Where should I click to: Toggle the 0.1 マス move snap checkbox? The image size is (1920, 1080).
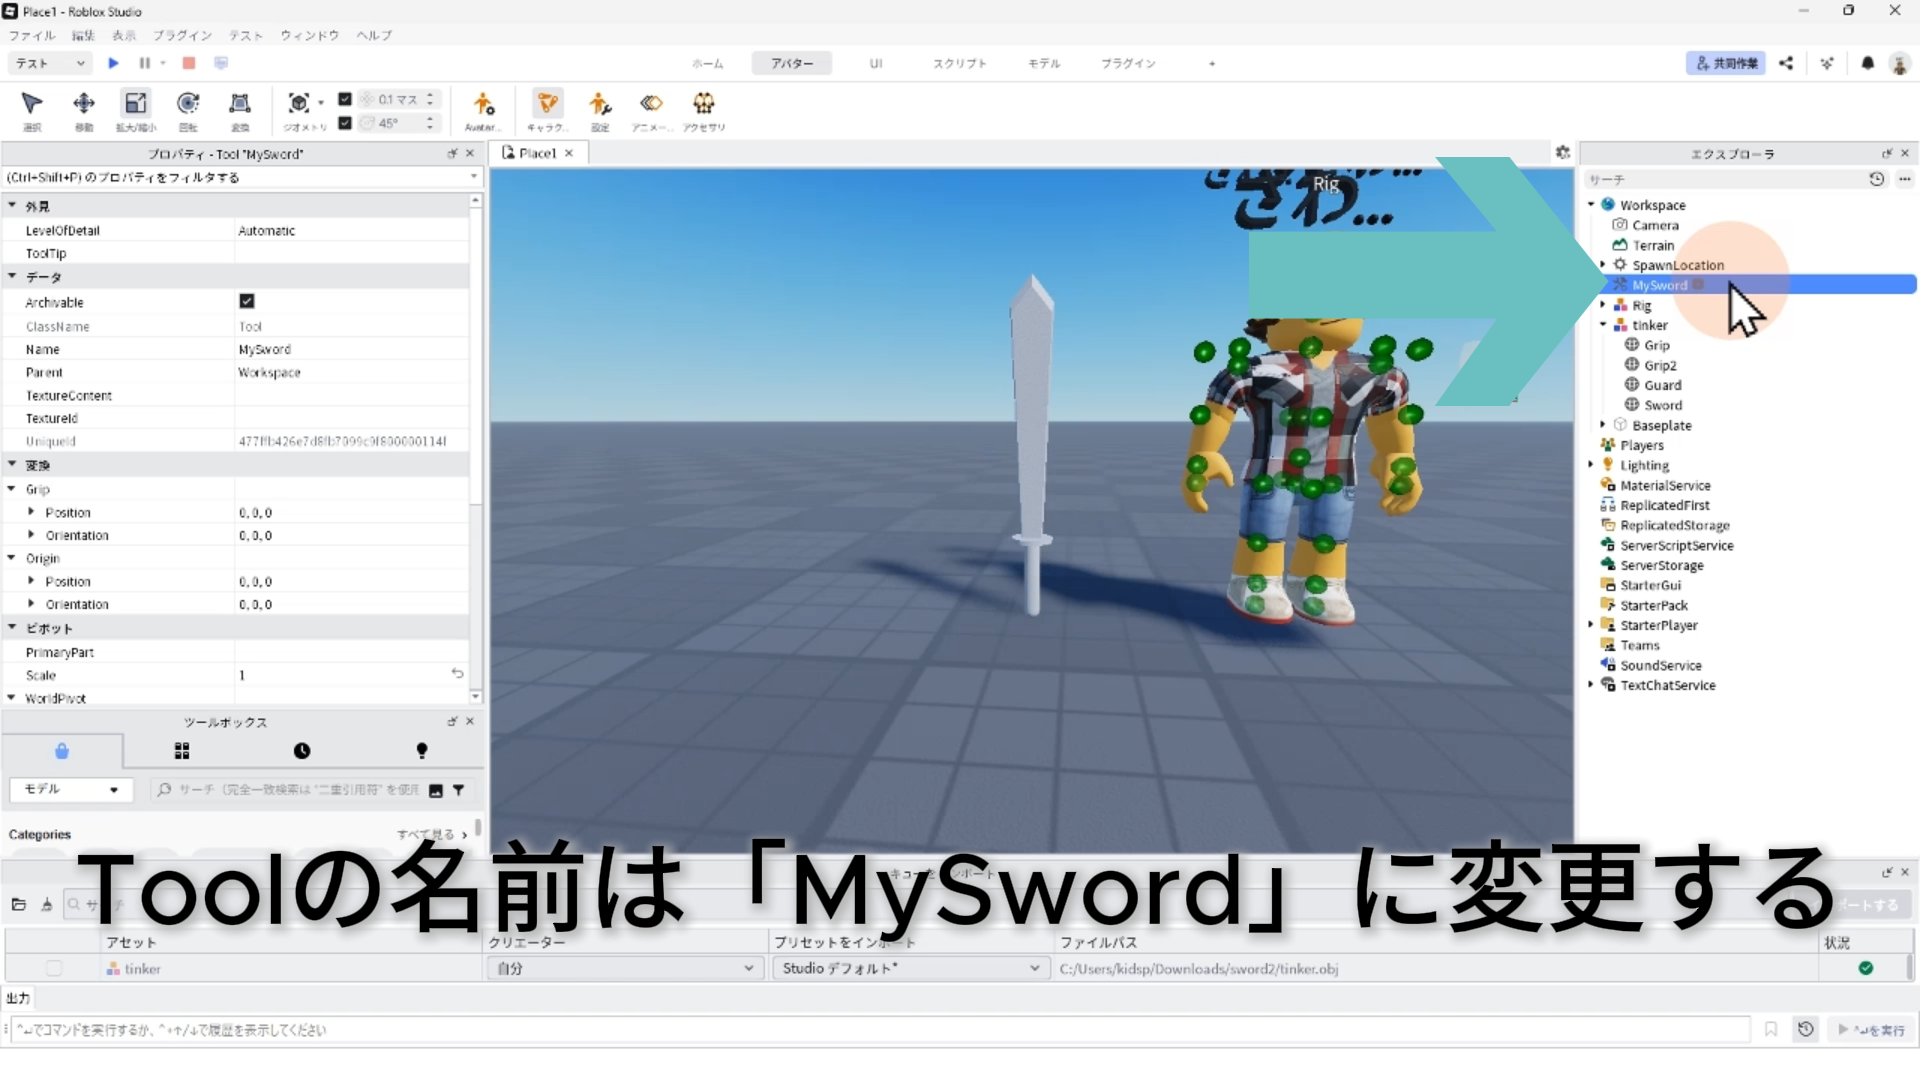point(345,99)
